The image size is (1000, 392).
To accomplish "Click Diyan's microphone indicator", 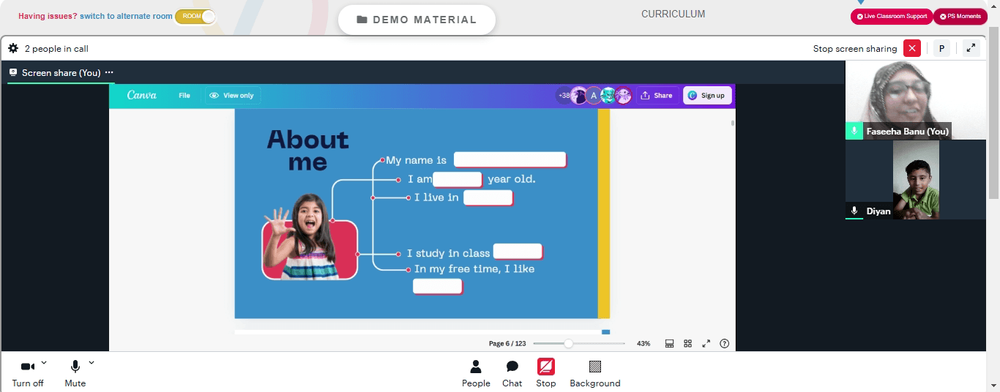I will (x=854, y=210).
